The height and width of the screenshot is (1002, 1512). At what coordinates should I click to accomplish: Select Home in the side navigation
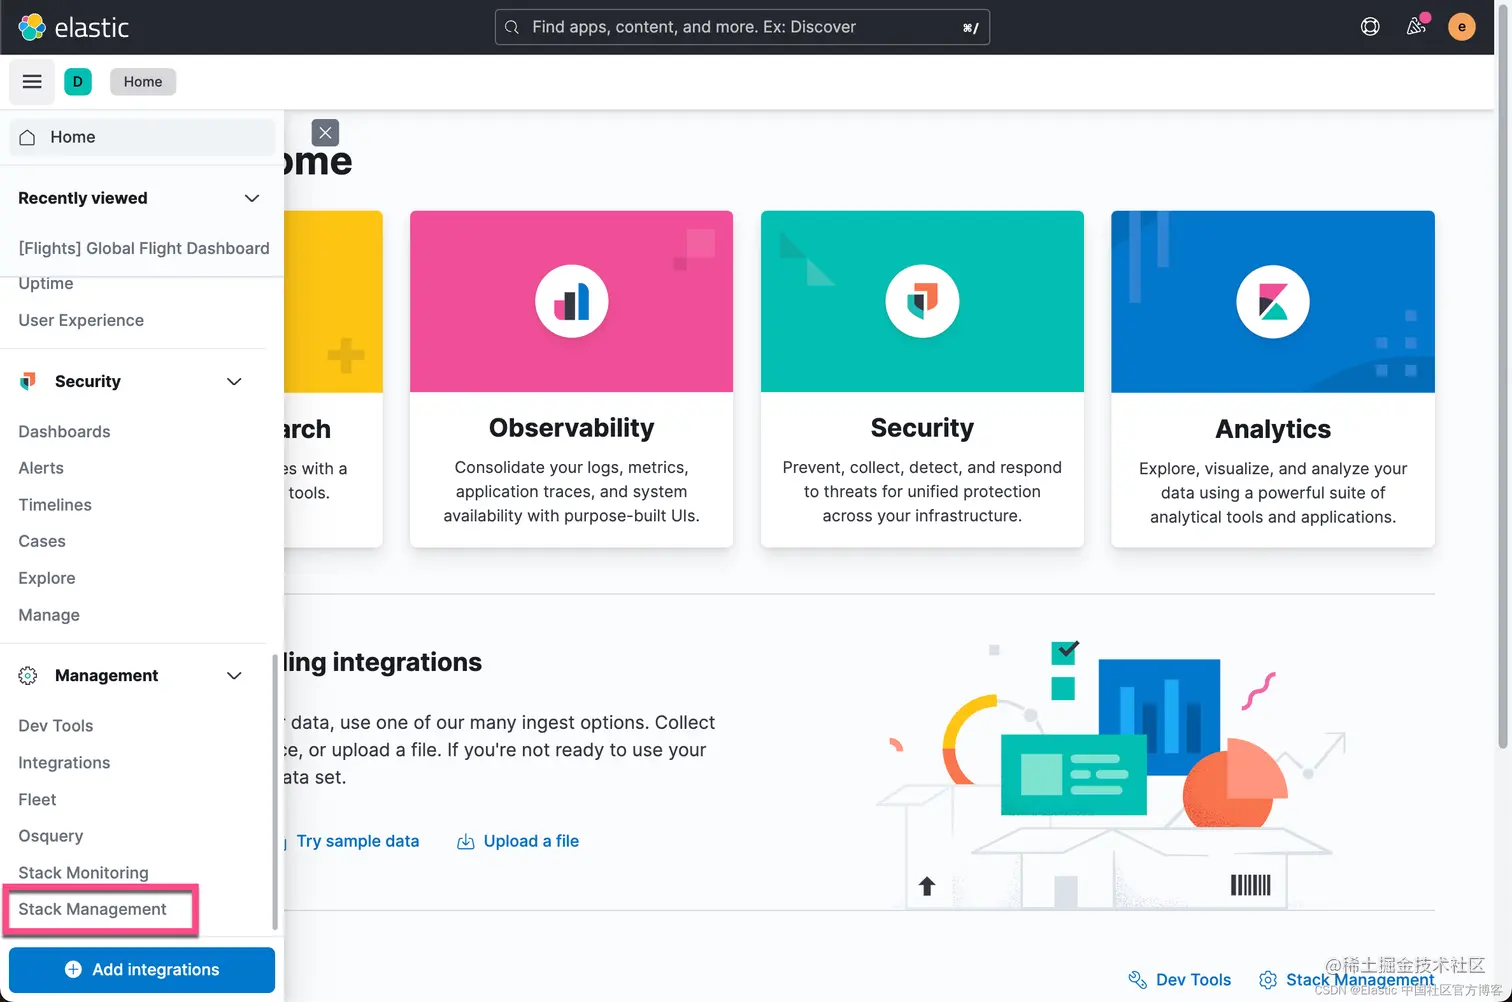(x=142, y=137)
